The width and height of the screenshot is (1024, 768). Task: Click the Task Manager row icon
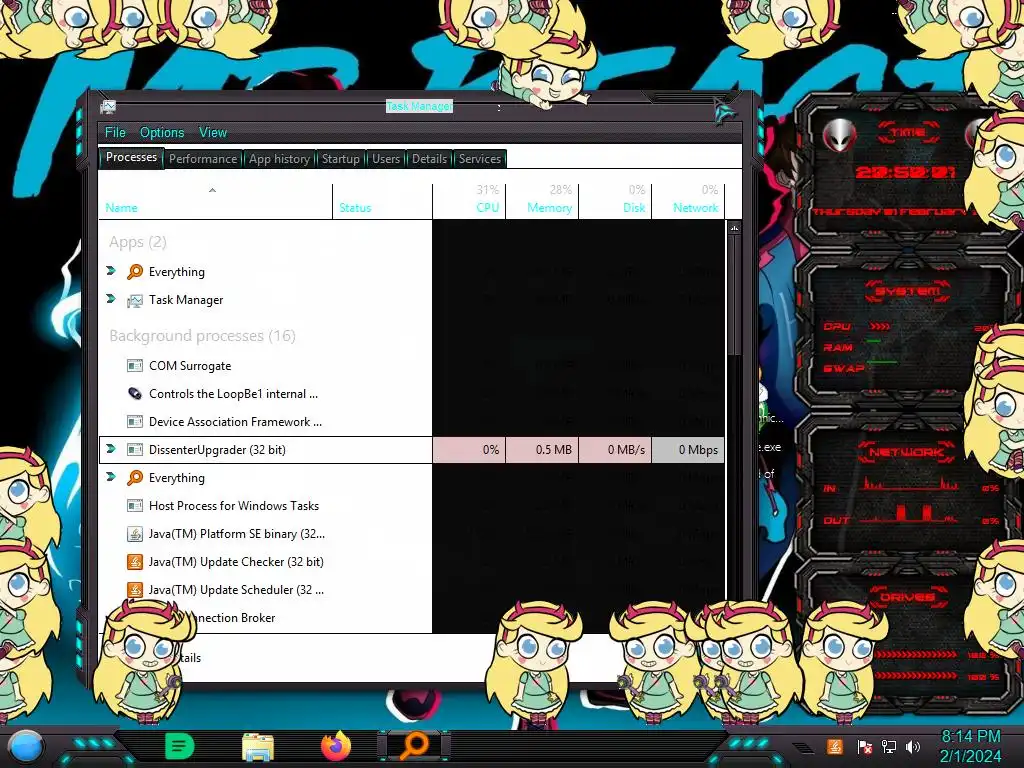[135, 300]
